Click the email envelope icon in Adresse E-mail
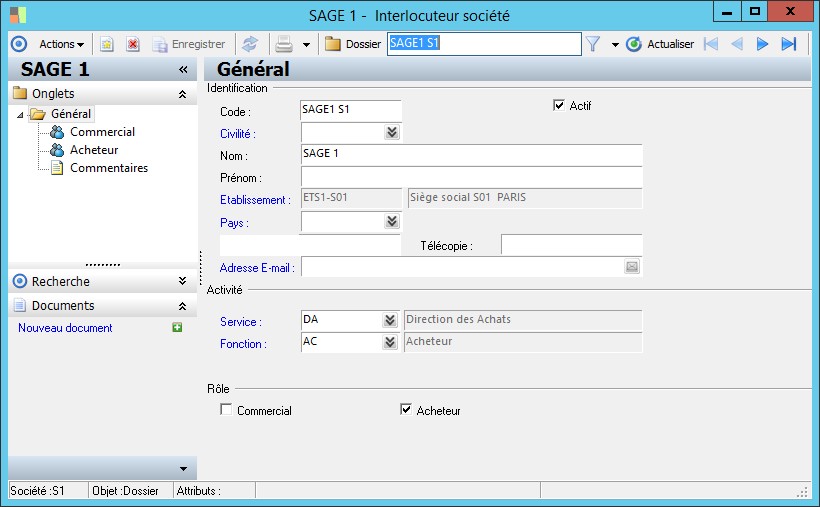Screen dimensions: 820x507 pyautogui.click(x=632, y=267)
